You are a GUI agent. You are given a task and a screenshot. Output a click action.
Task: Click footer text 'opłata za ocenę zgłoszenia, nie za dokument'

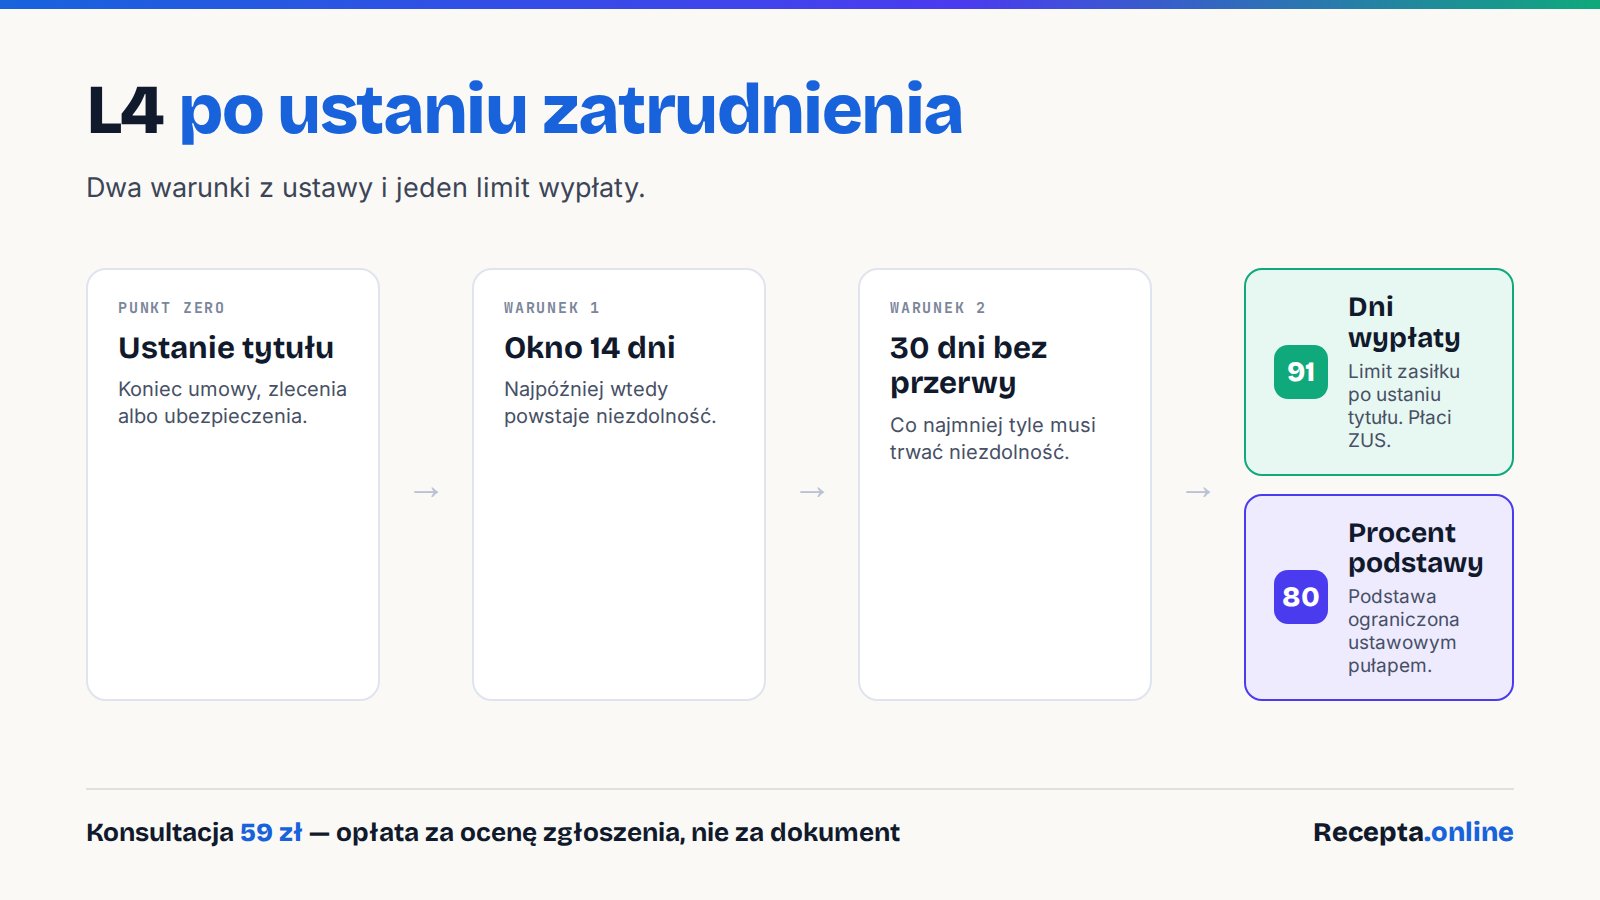click(618, 832)
